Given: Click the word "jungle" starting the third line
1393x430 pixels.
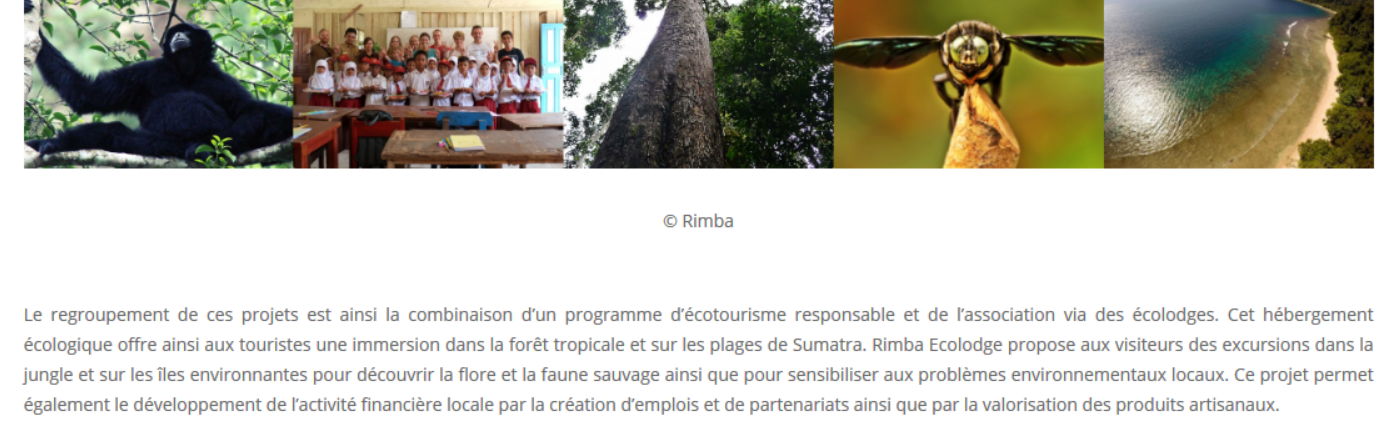Looking at the screenshot, I should point(47,376).
